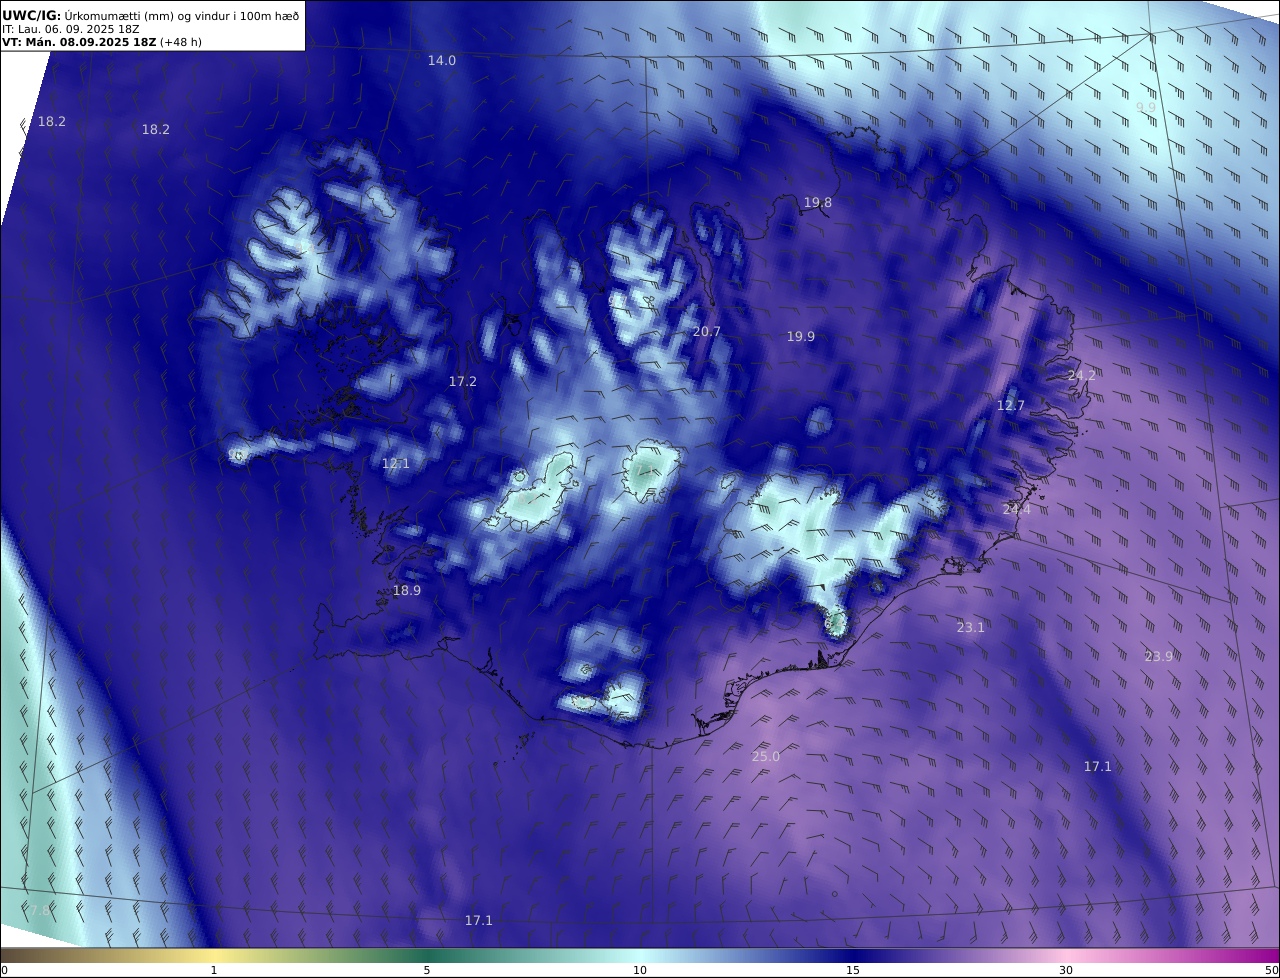Select the 17.2 value label
This screenshot has height=978, width=1280.
pos(463,382)
